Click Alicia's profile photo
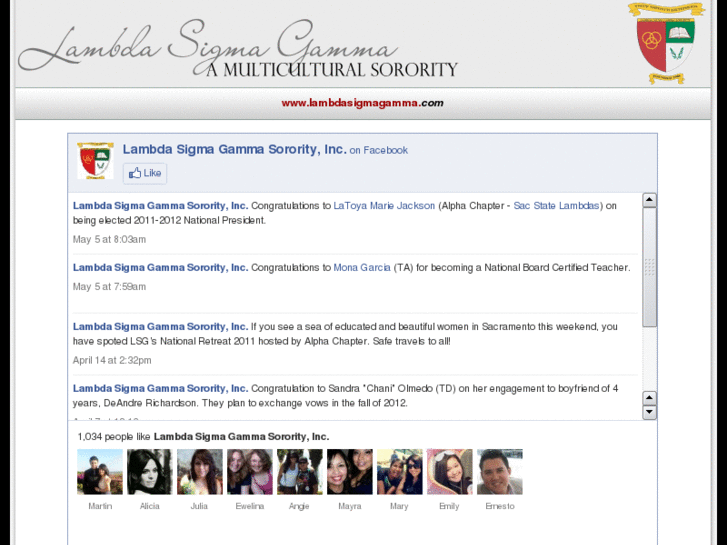 pyautogui.click(x=150, y=472)
